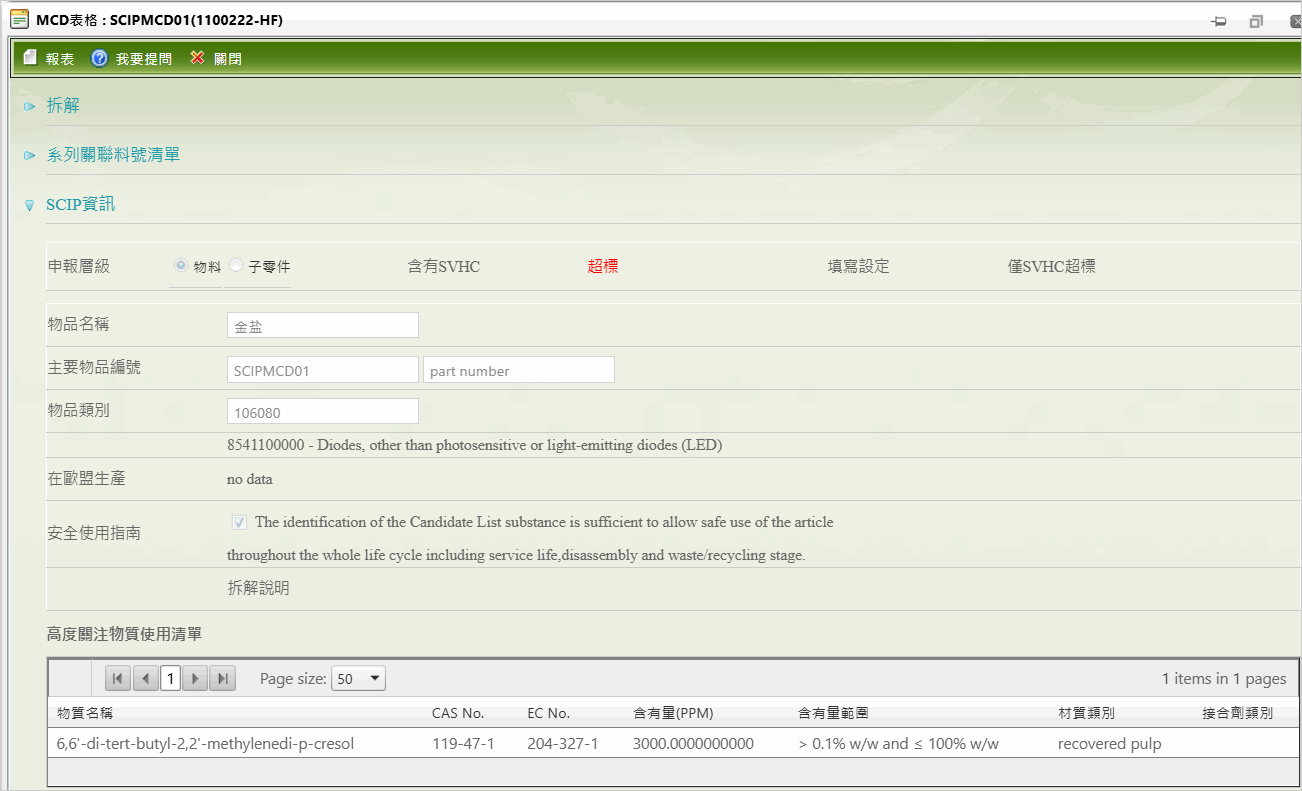Click the 材質類別 column header
This screenshot has height=791, width=1302.
1086,713
